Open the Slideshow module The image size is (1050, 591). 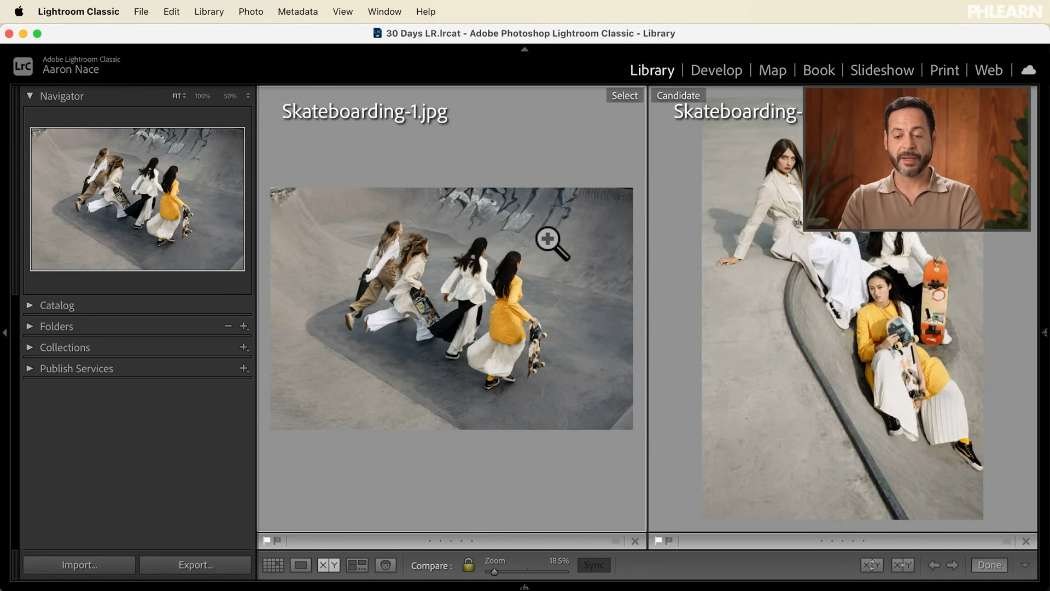(882, 70)
